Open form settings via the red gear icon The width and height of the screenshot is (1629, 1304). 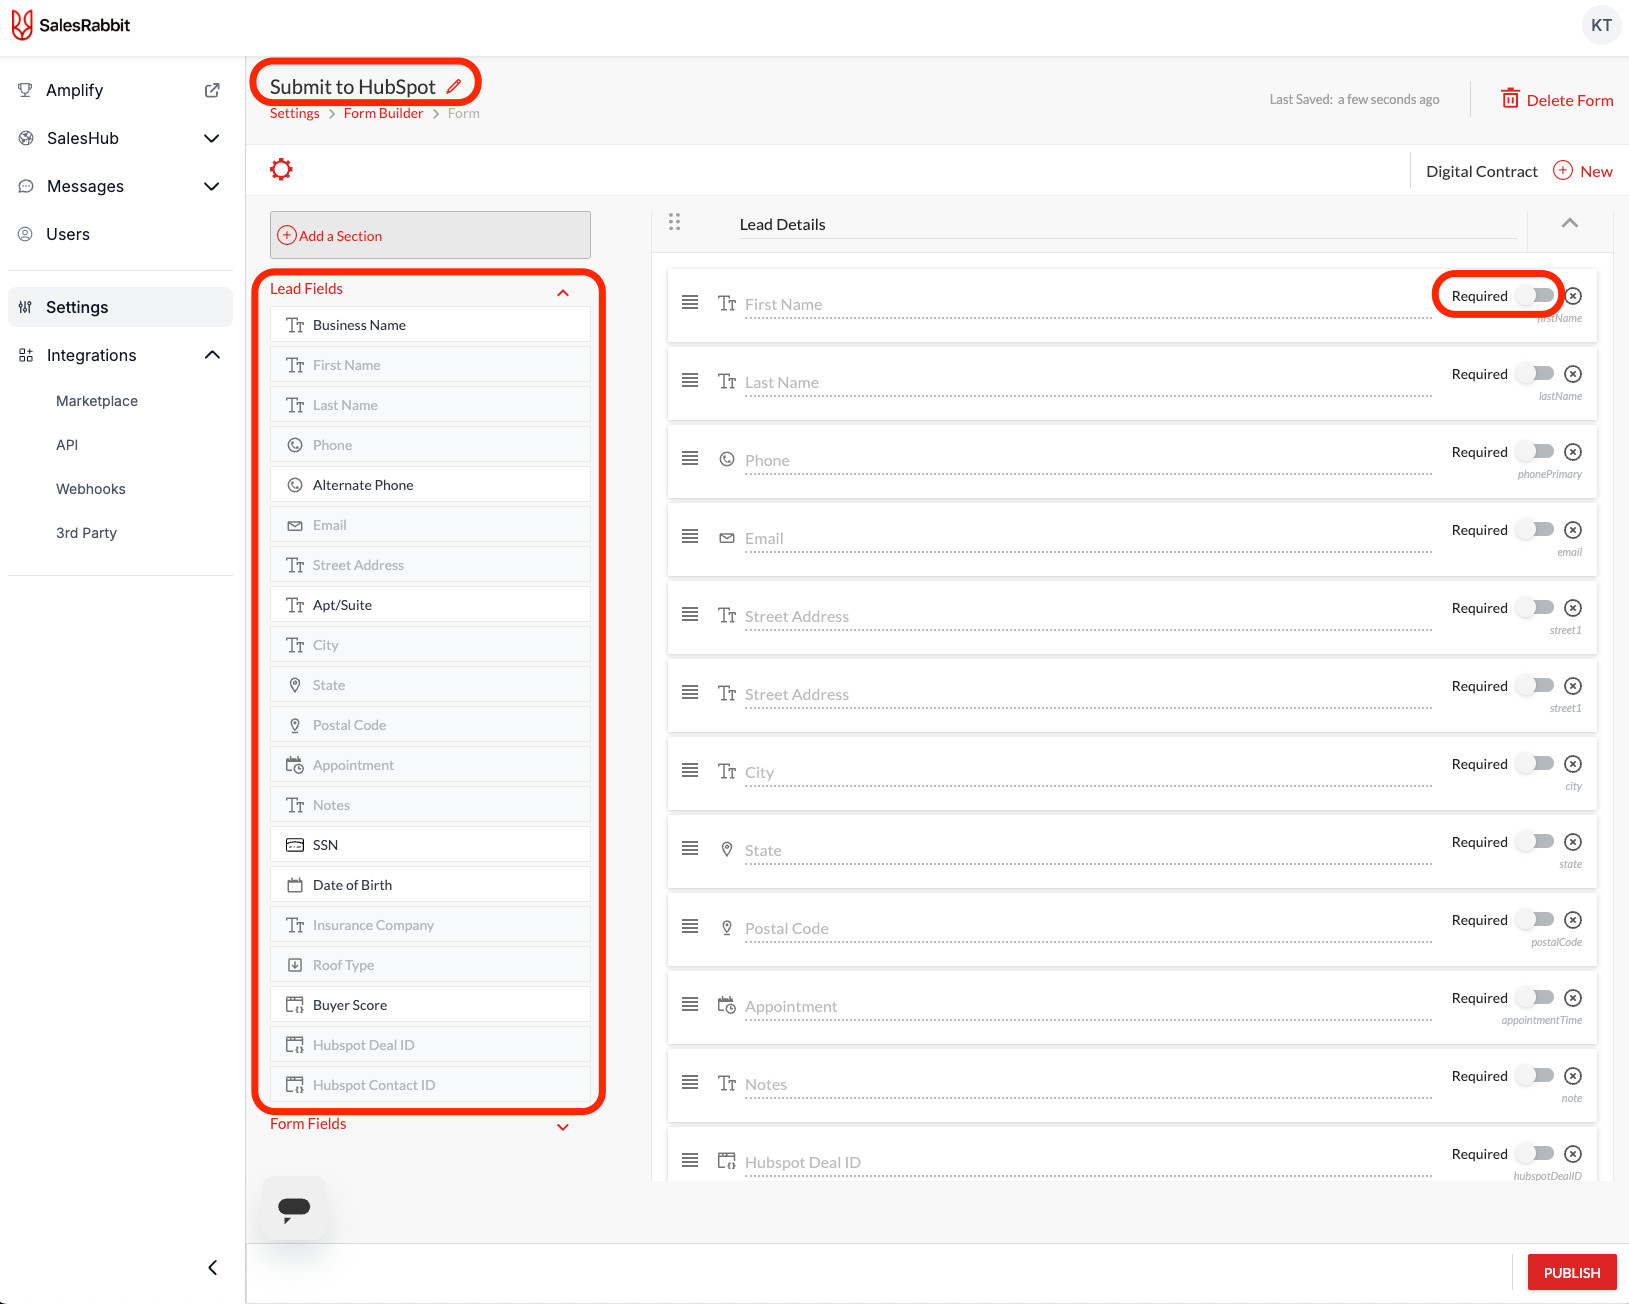[281, 169]
